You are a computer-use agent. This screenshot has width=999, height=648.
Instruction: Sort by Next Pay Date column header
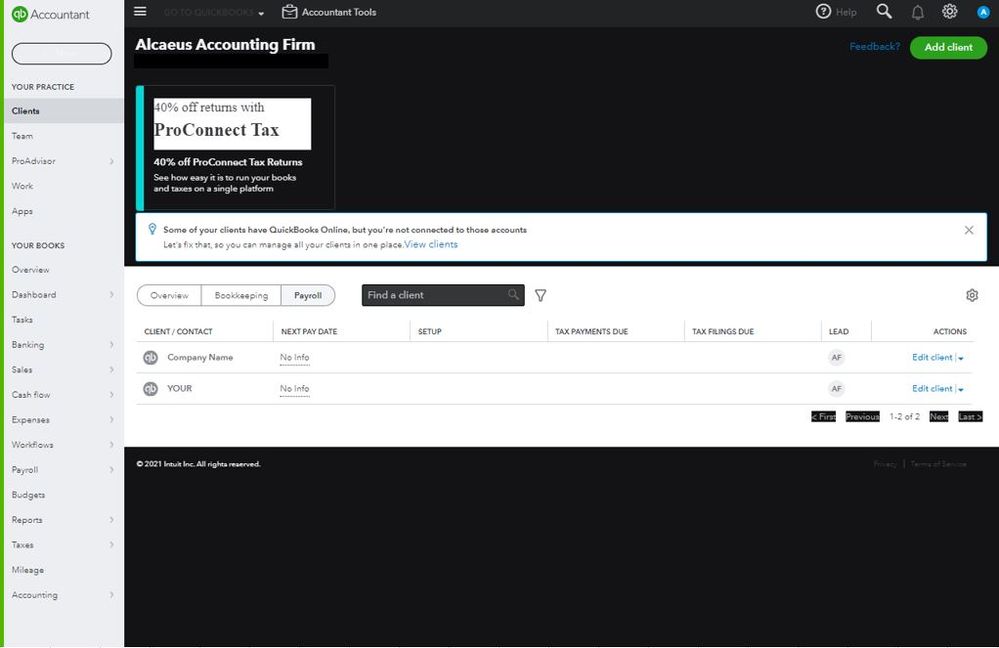[x=309, y=331]
